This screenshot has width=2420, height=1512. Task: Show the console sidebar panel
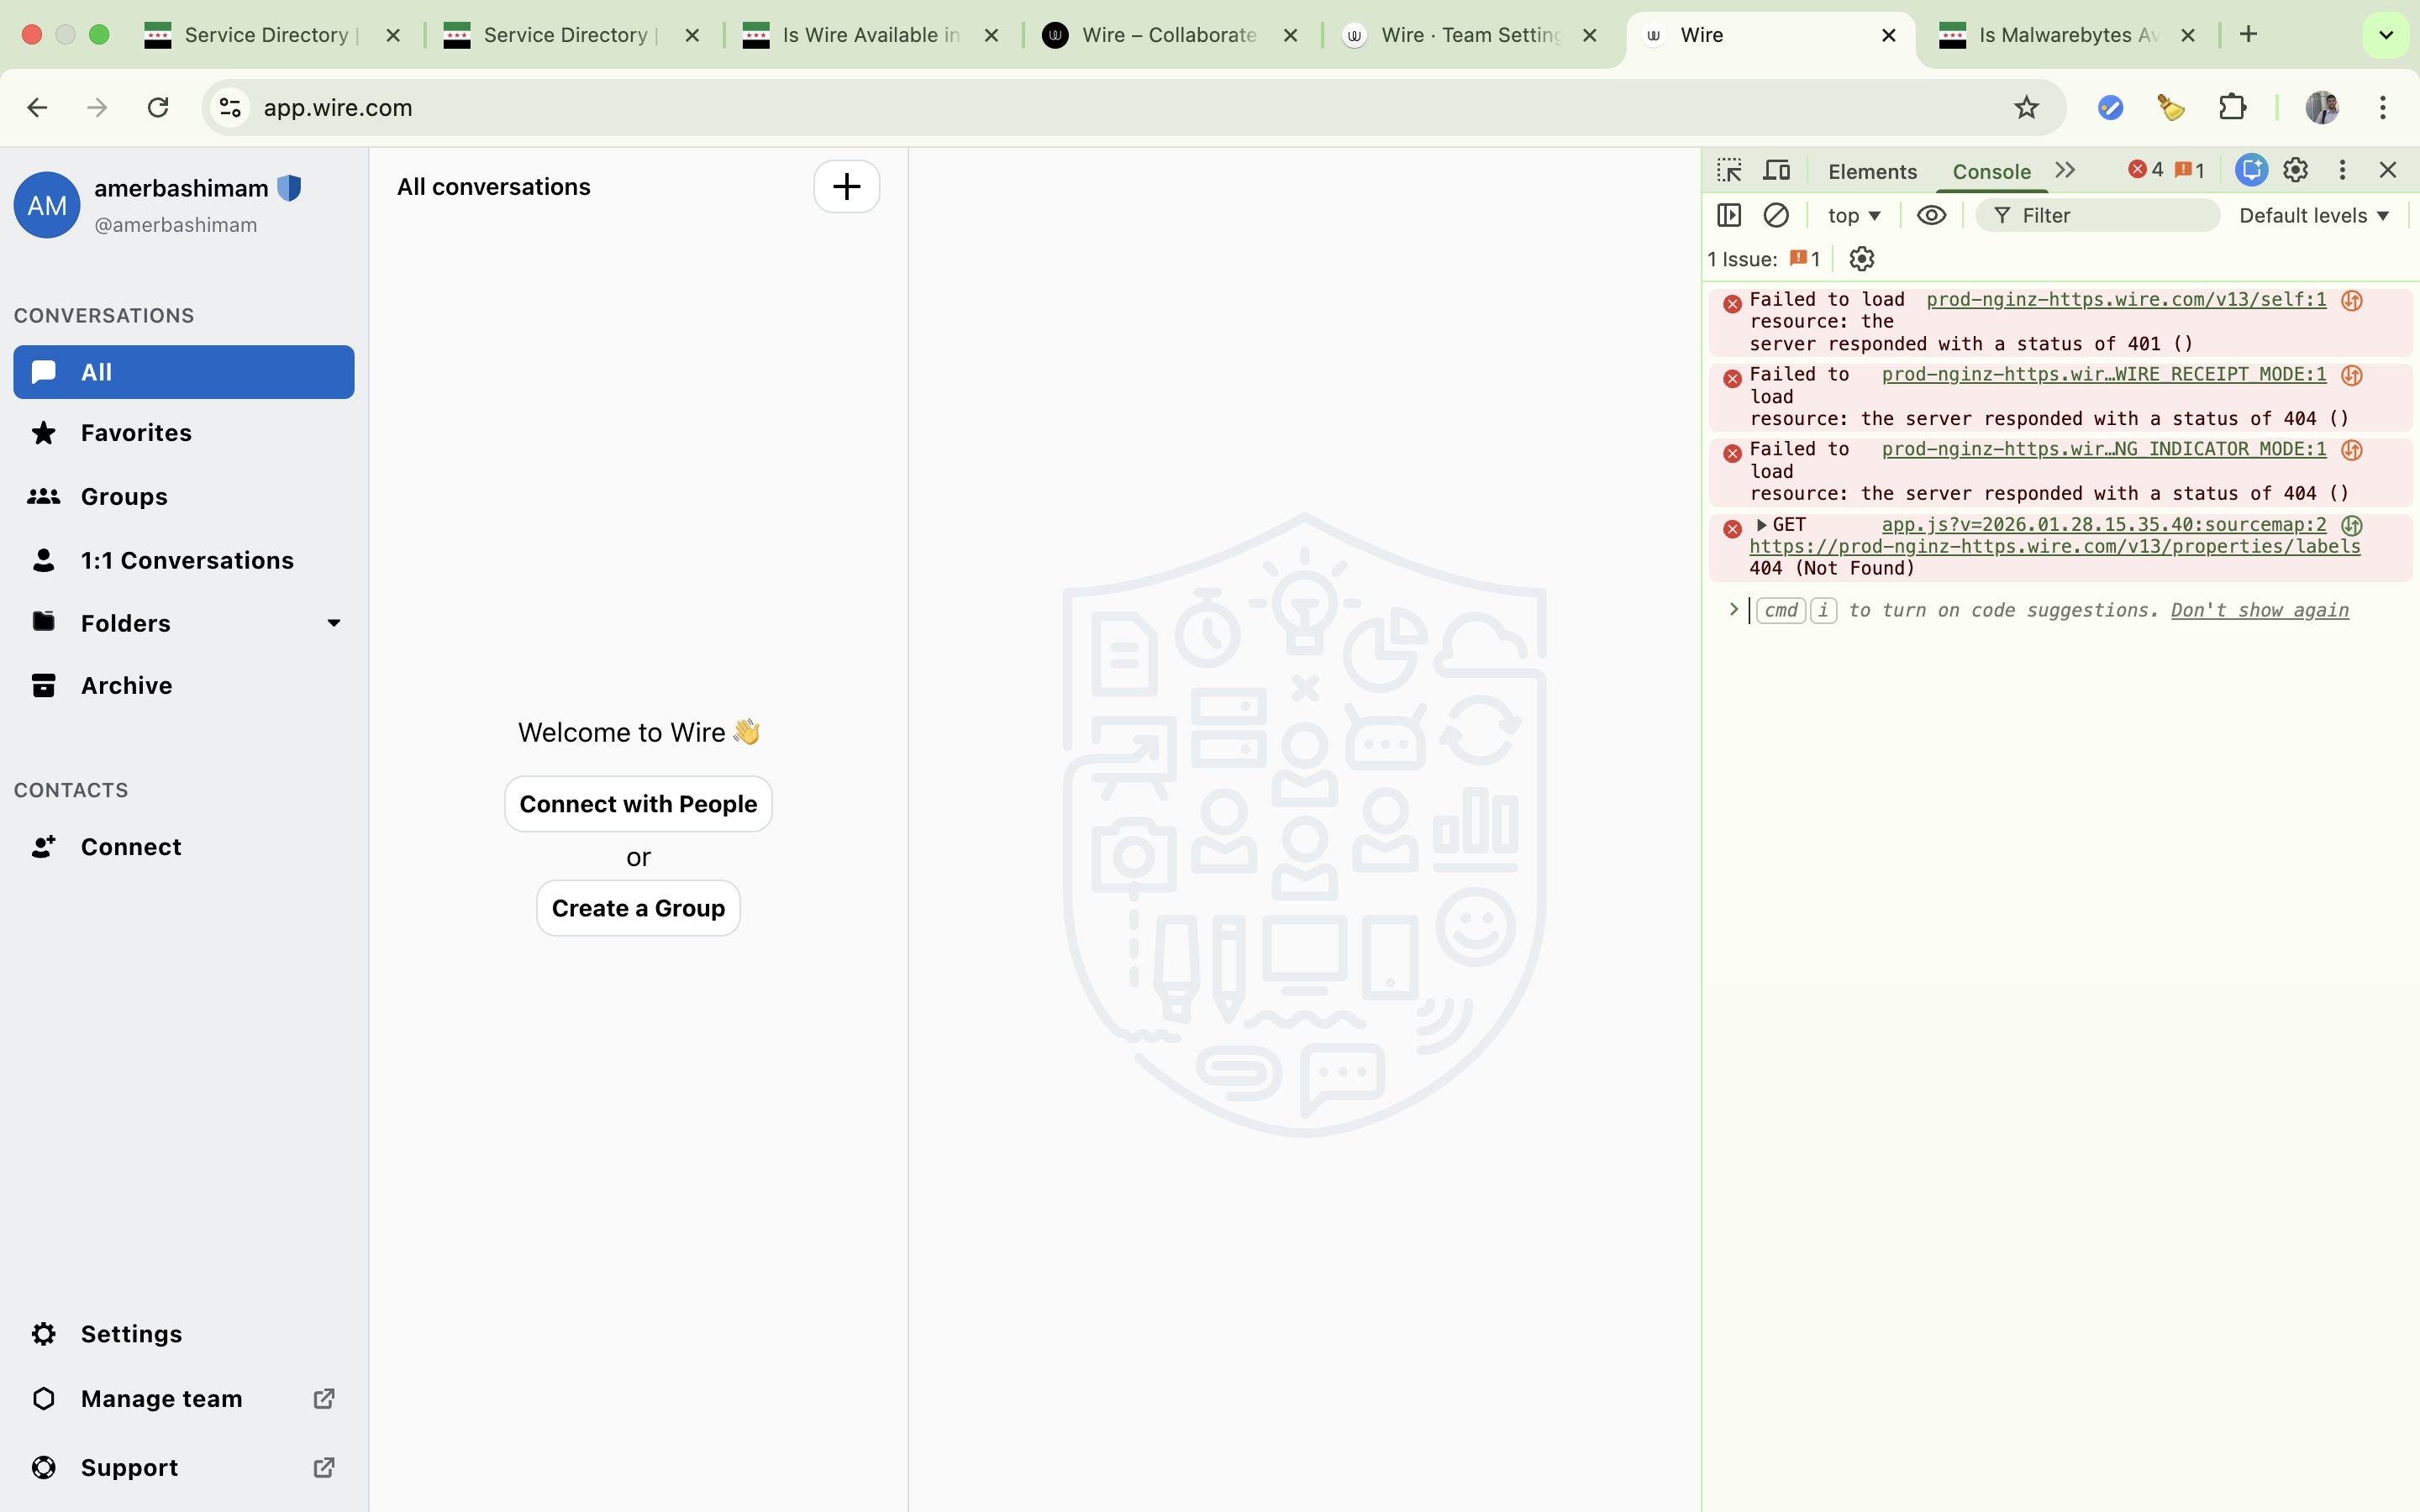tap(1729, 215)
